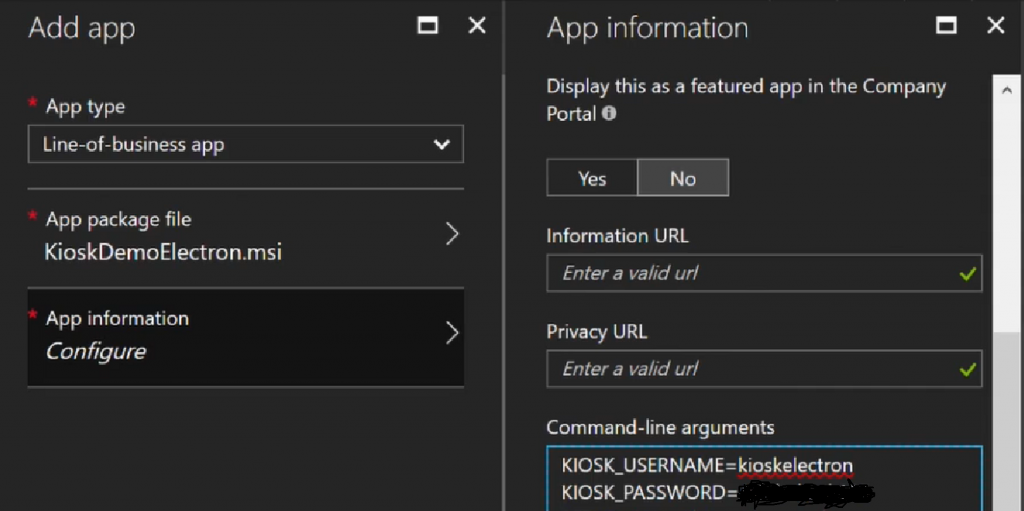This screenshot has width=1024, height=511.
Task: Close the Add app blade
Action: [x=477, y=25]
